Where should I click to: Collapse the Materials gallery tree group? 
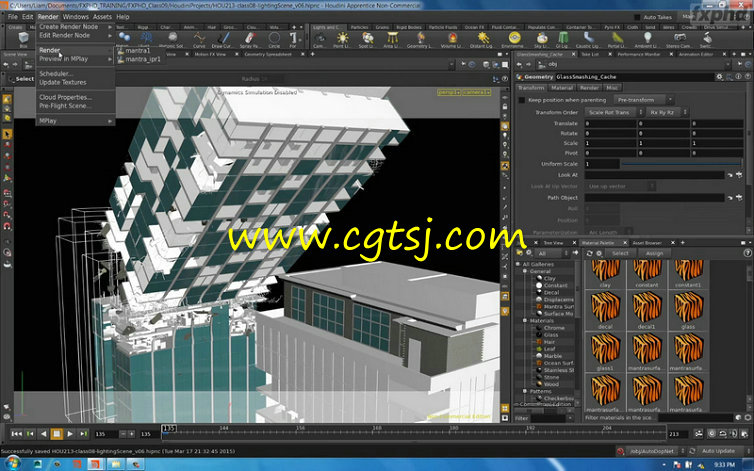point(525,320)
